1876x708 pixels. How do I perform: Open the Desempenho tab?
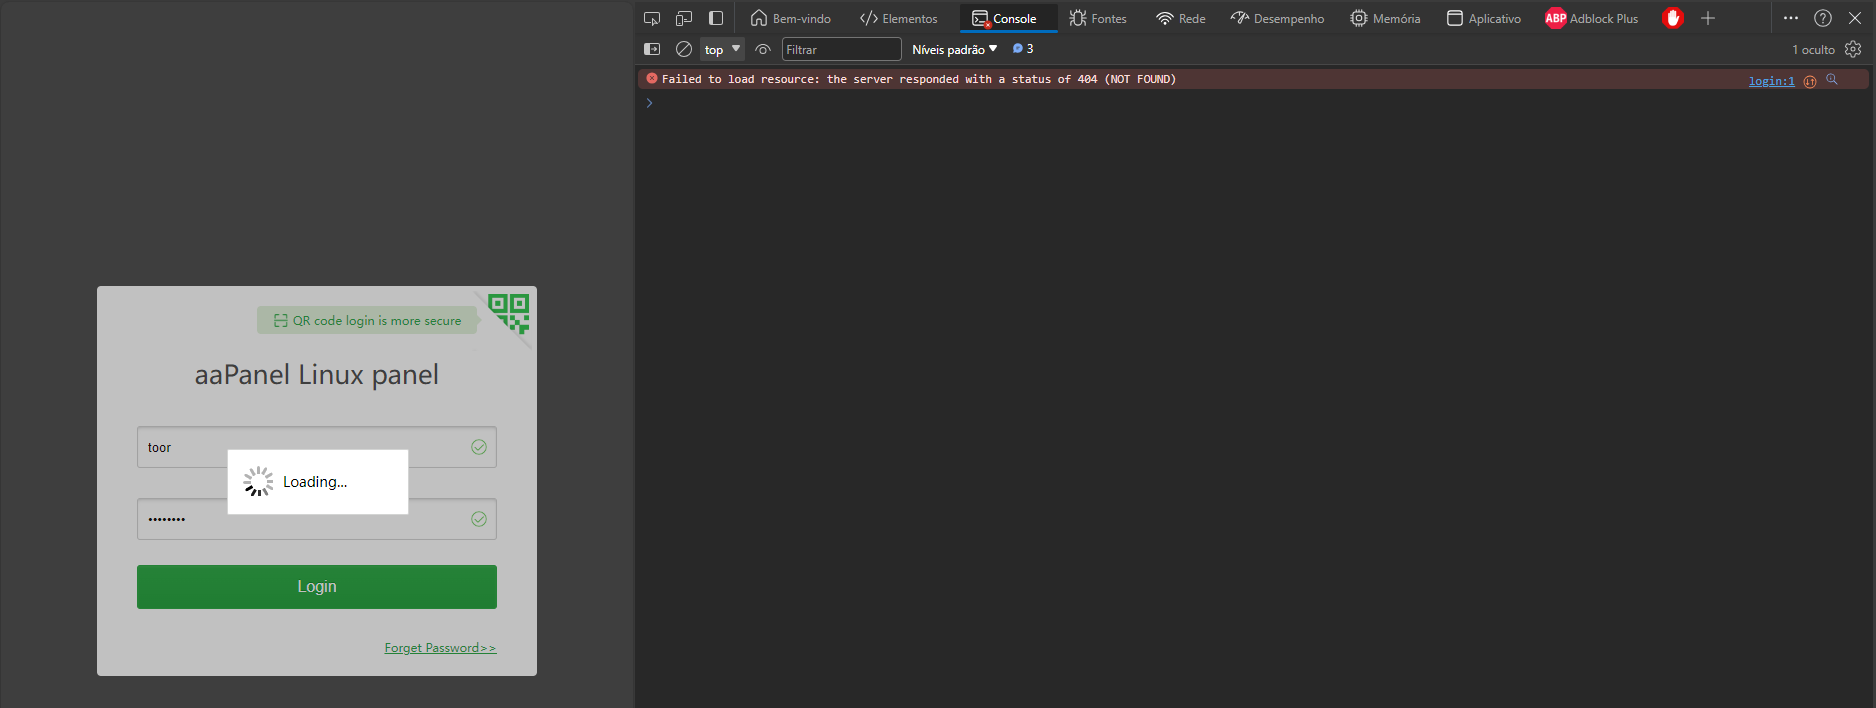pyautogui.click(x=1277, y=18)
